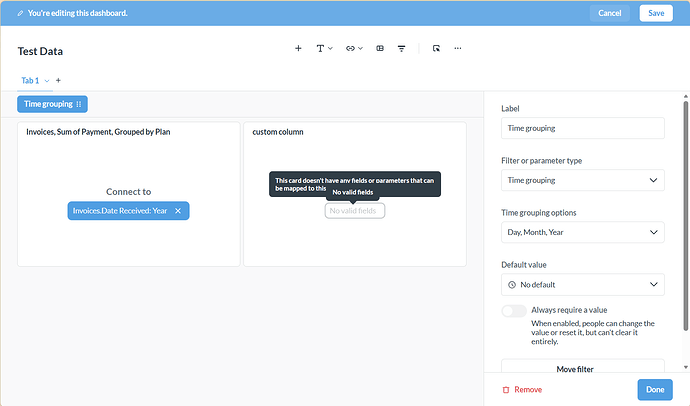Click the Label input field

[583, 128]
